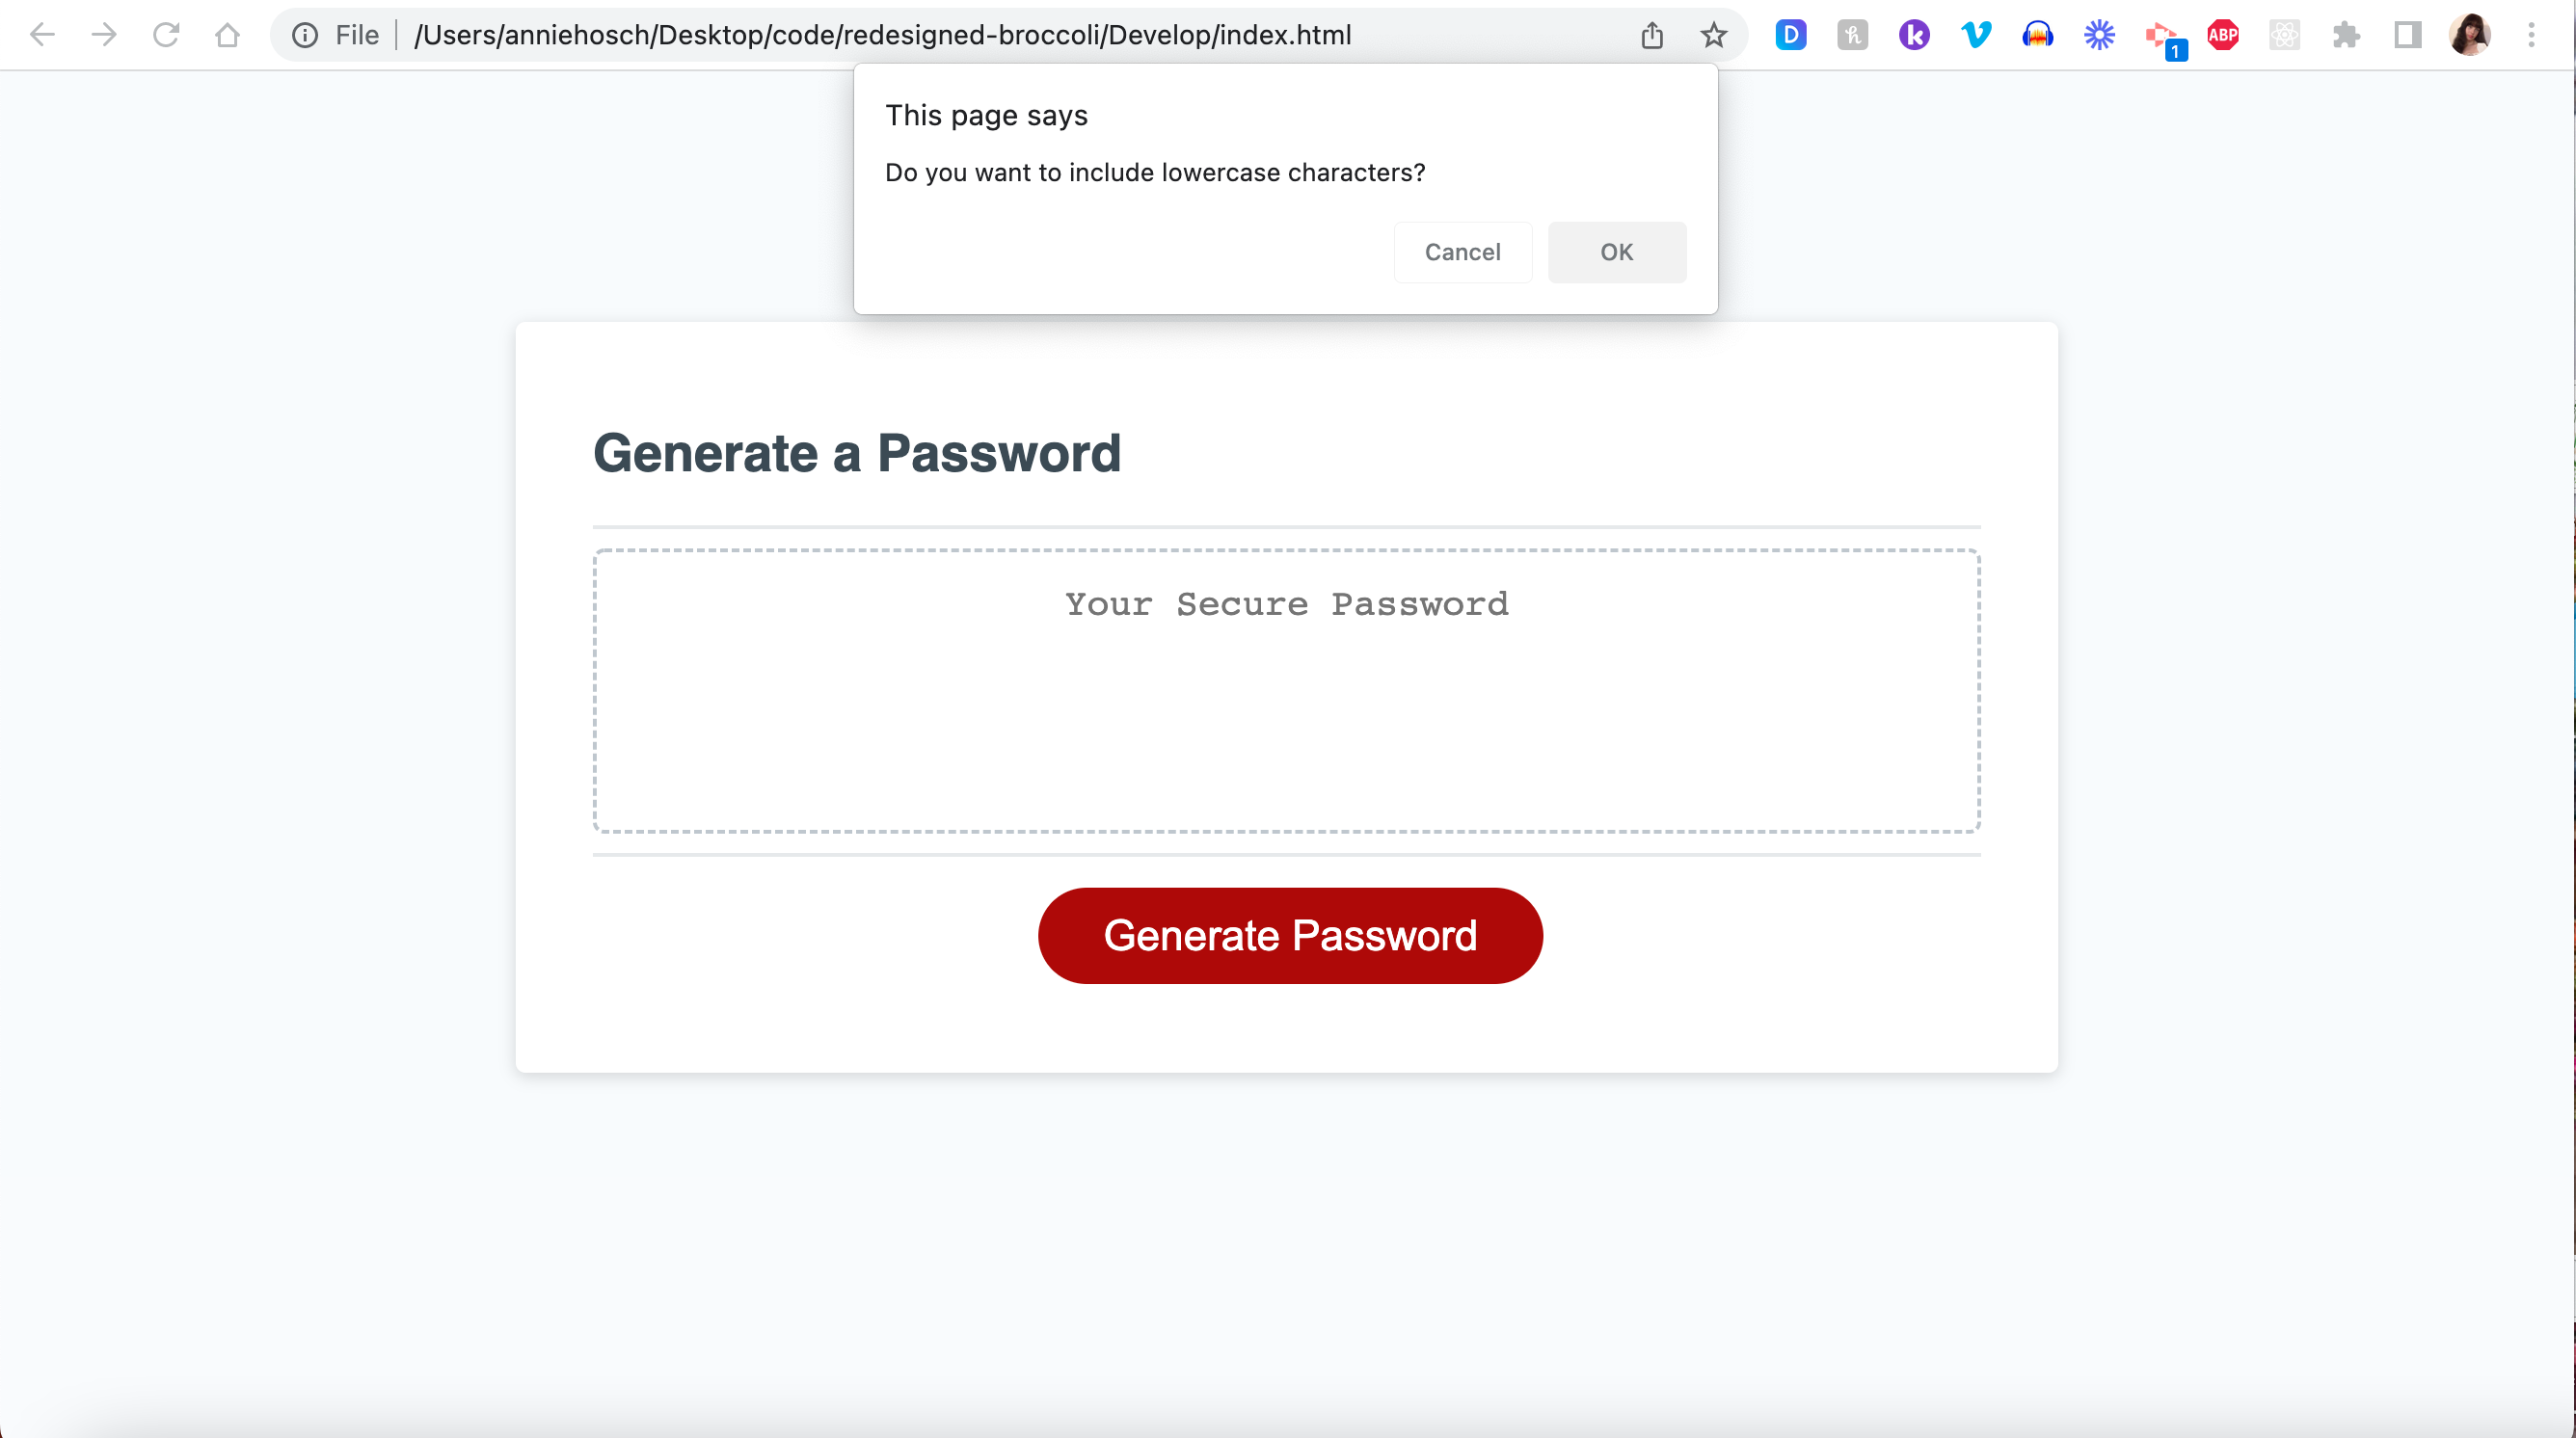
Task: Open the Honey extension
Action: (1852, 34)
